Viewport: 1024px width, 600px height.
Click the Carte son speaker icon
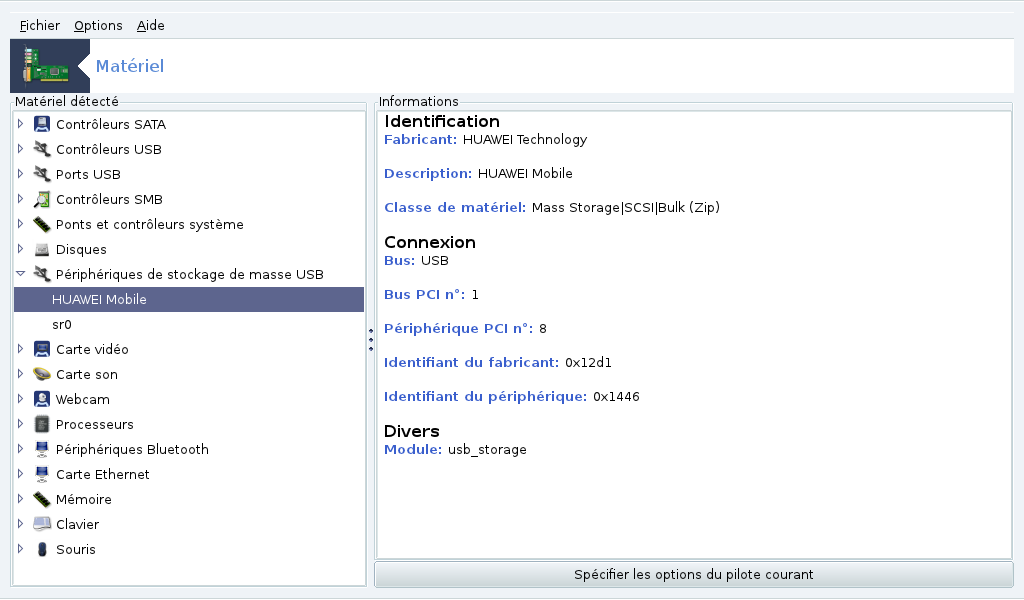(42, 374)
